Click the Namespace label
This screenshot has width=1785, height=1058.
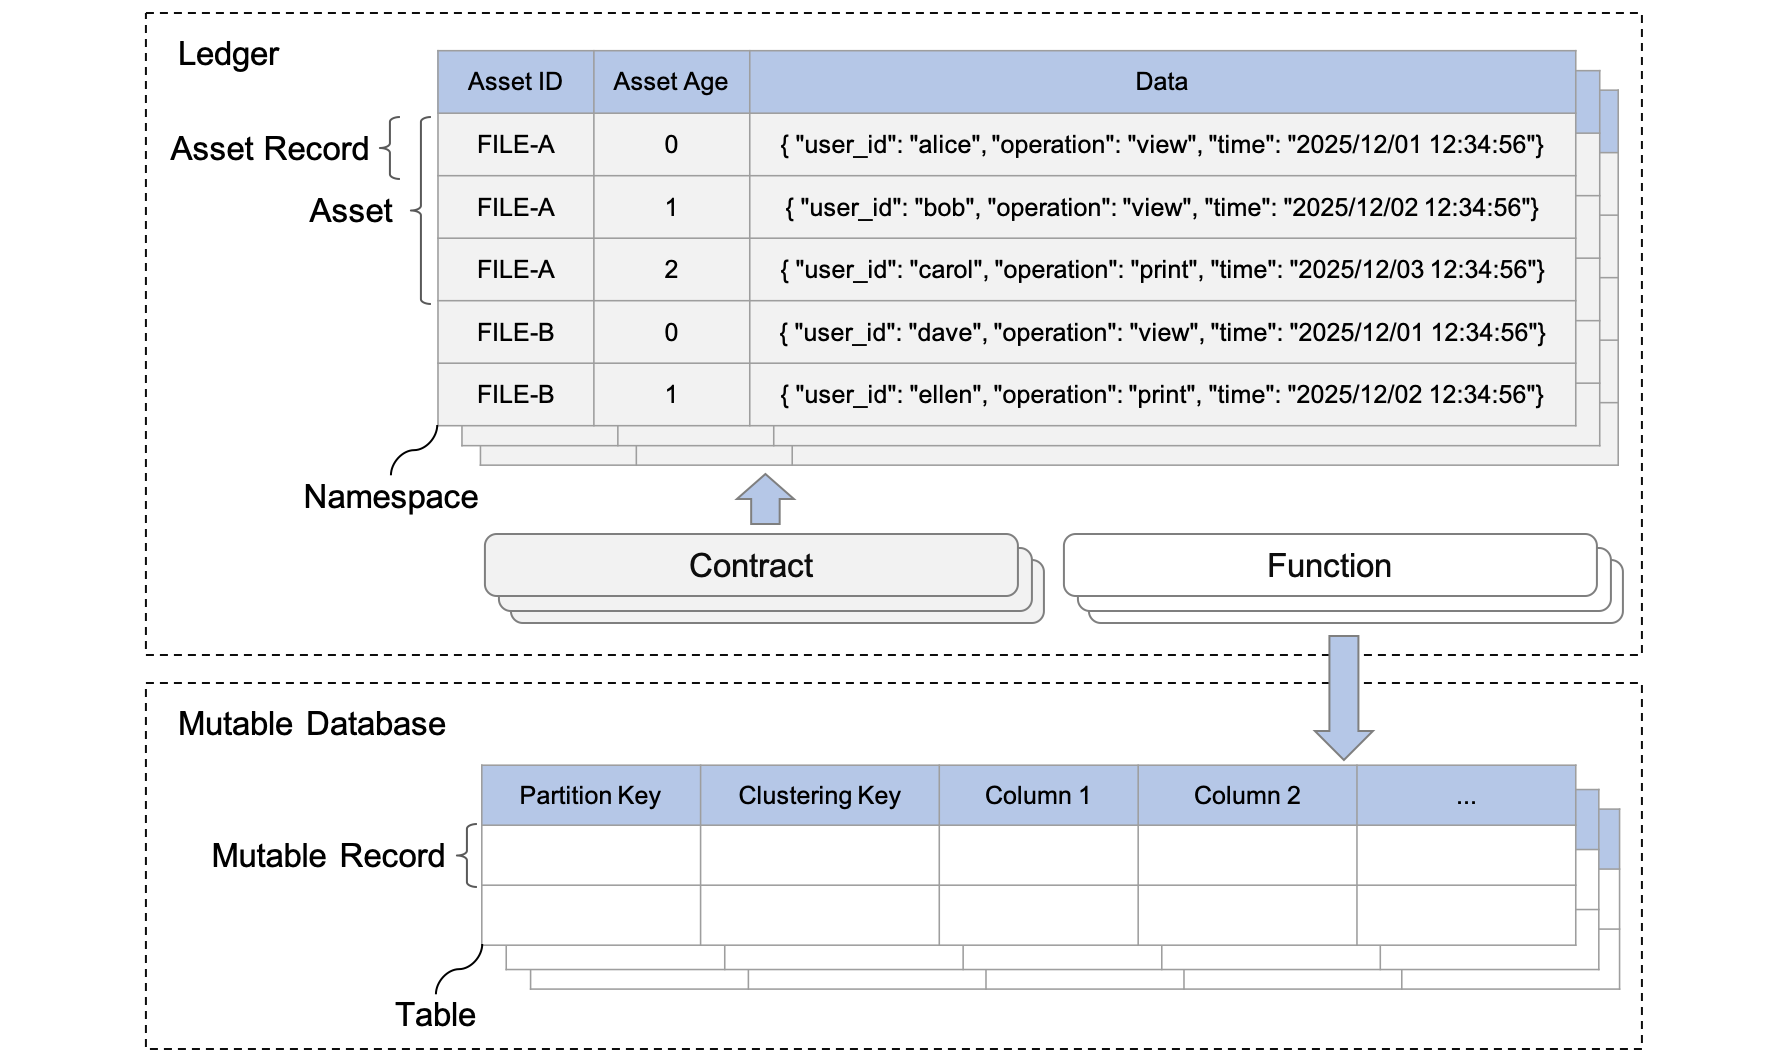coord(391,497)
